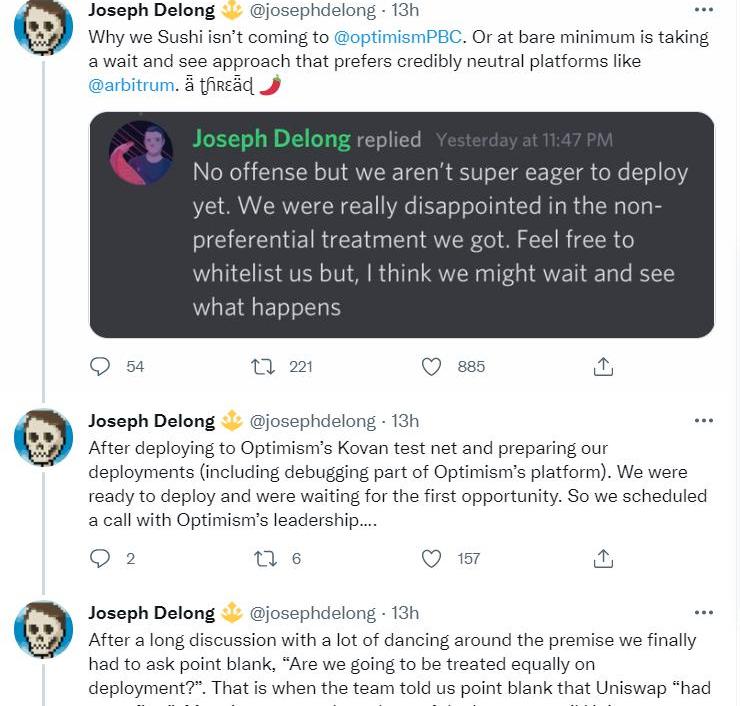The image size is (740, 706).
Task: Open Joseph Delong's name on first tweet
Action: (151, 10)
